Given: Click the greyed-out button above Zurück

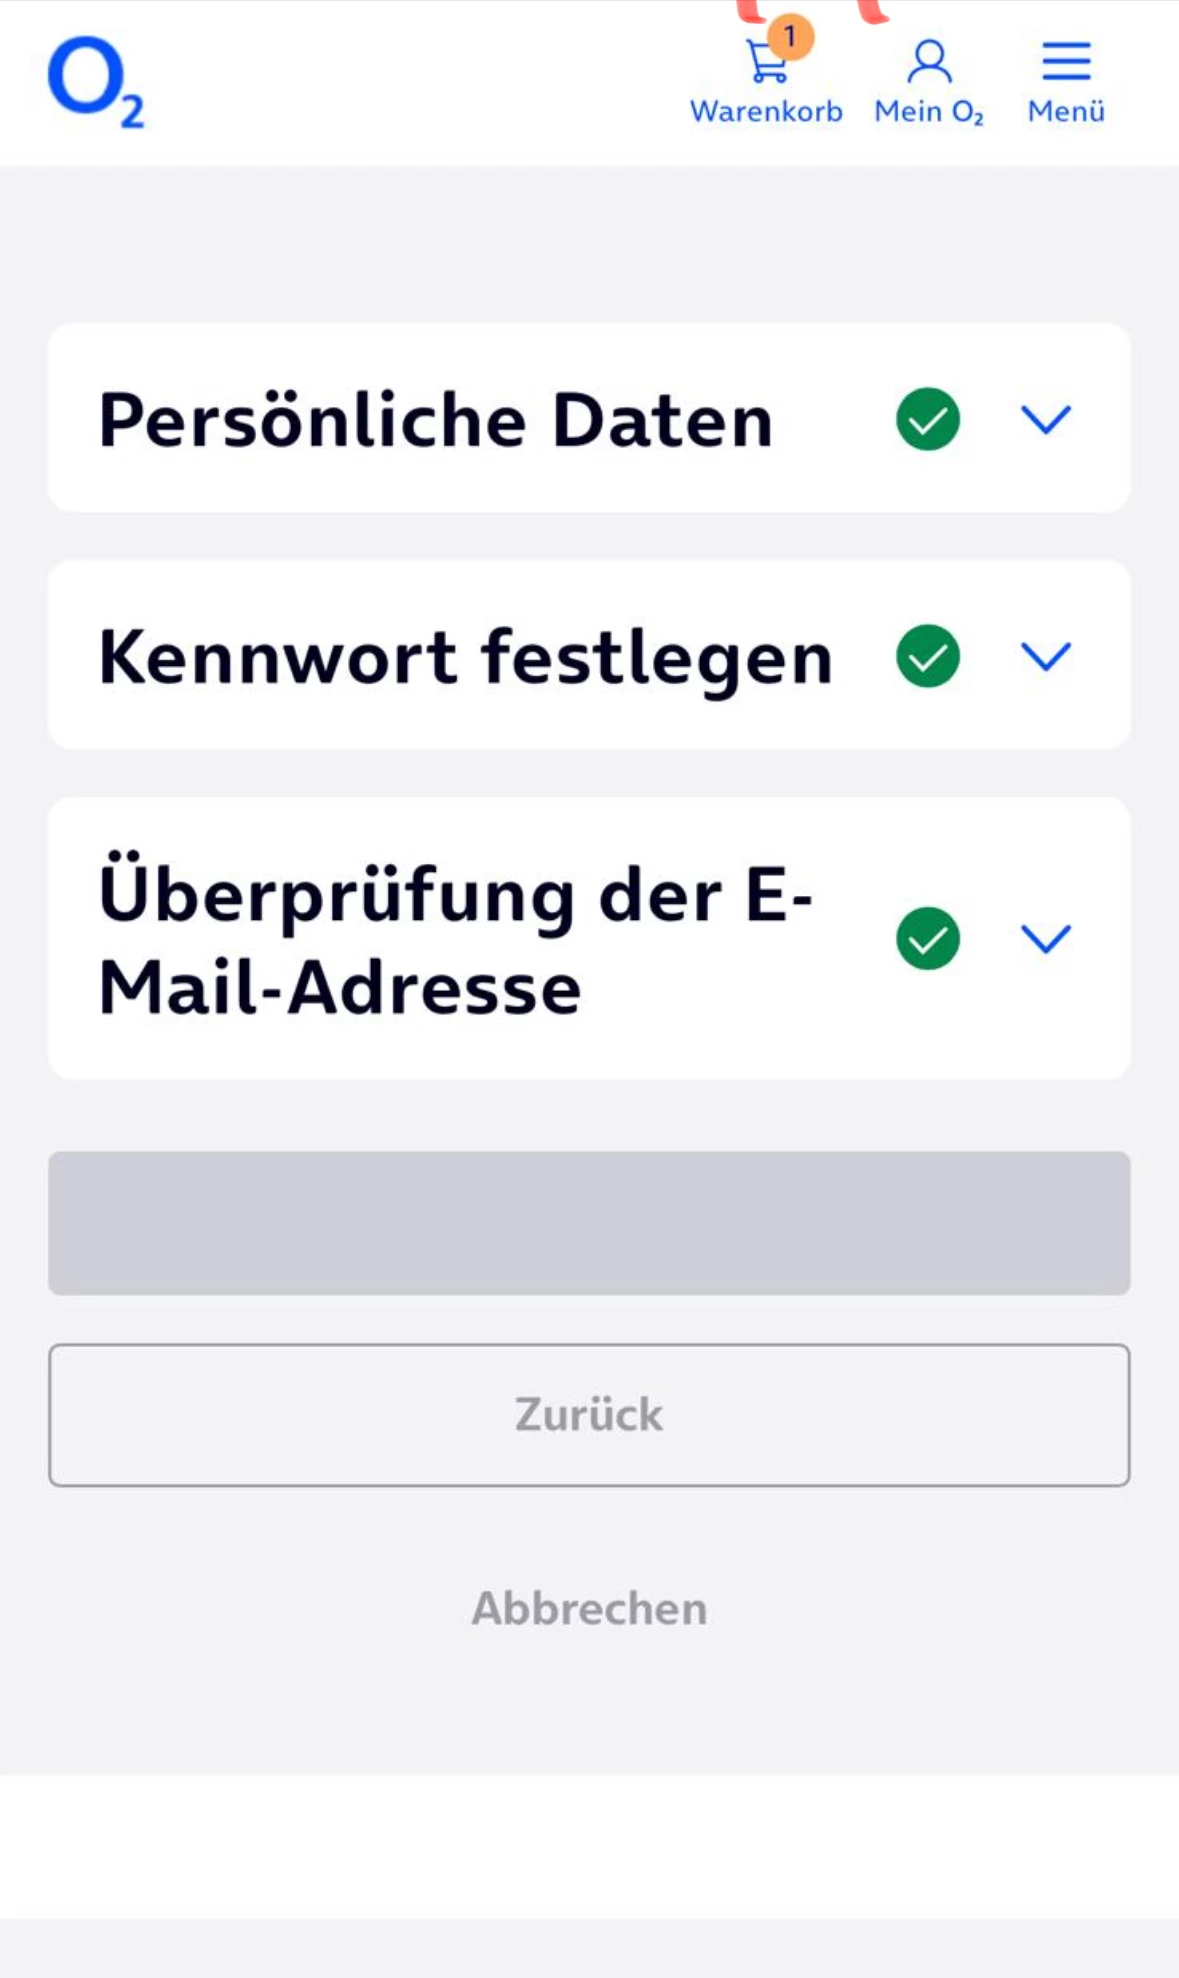Looking at the screenshot, I should click(589, 1223).
